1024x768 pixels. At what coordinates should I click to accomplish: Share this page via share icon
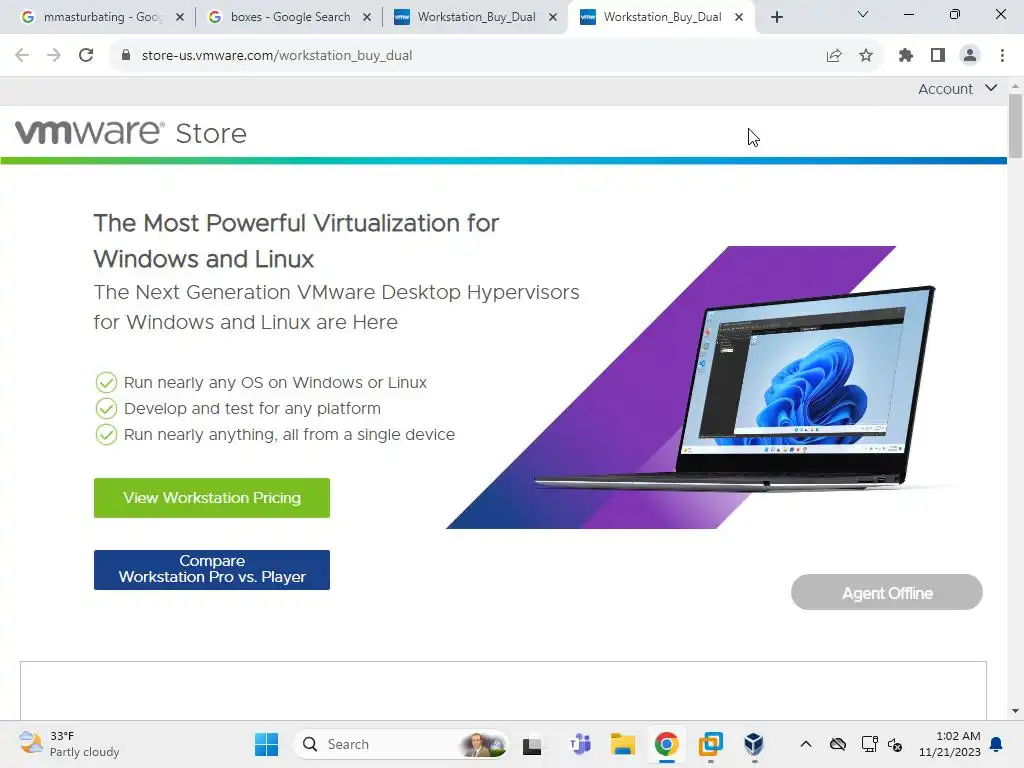pyautogui.click(x=834, y=56)
